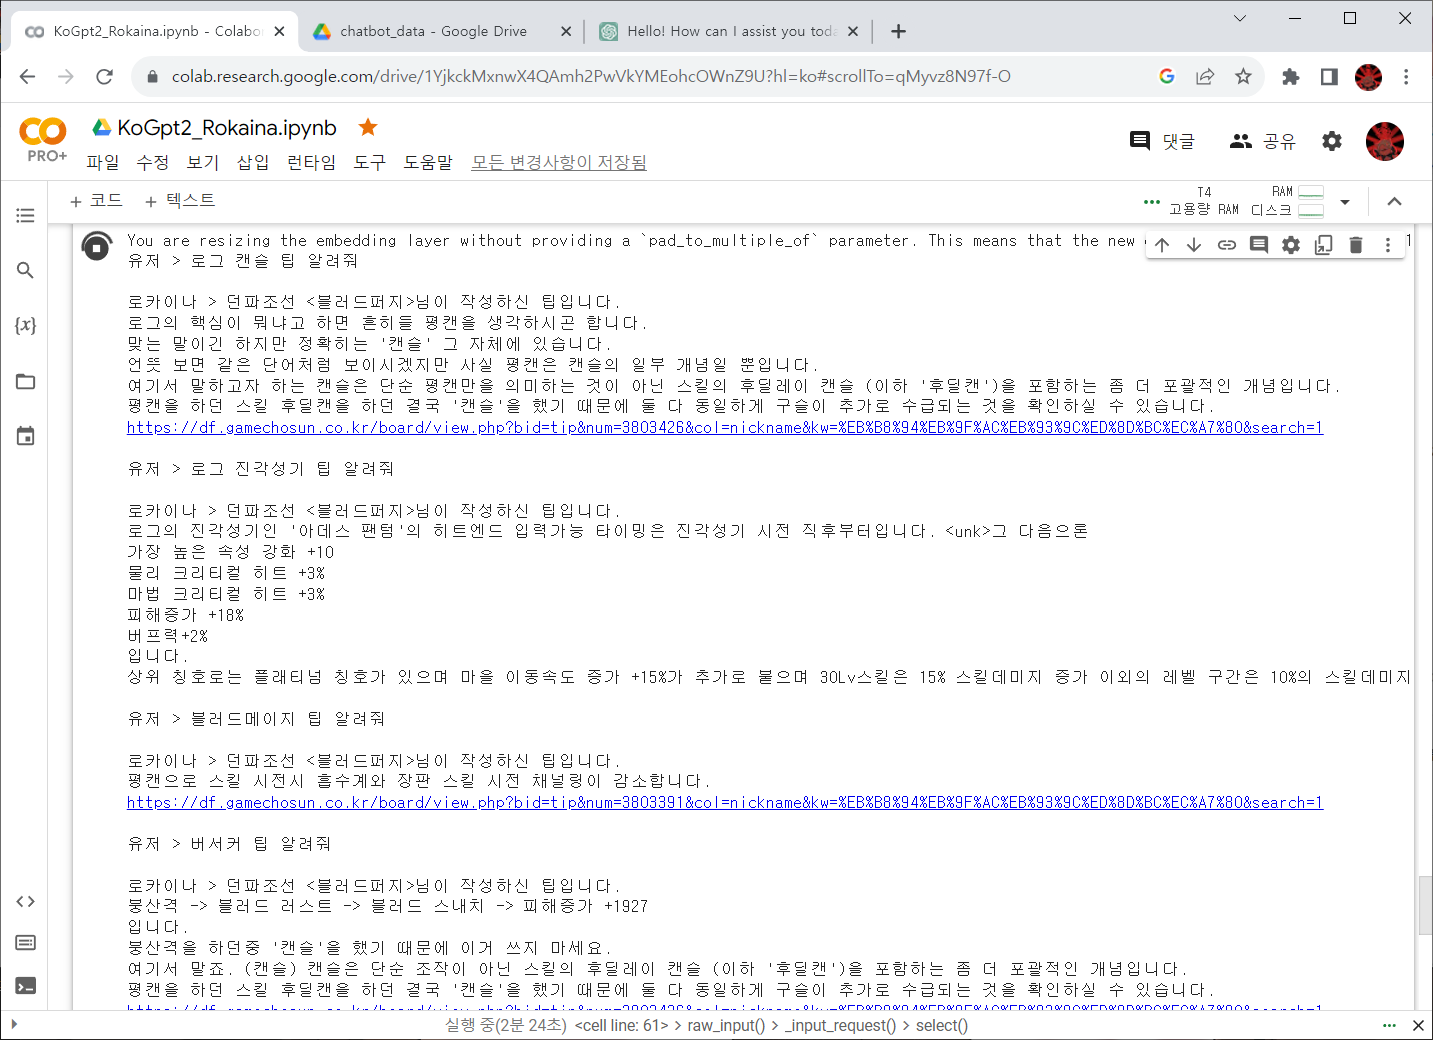The width and height of the screenshot is (1433, 1040).
Task: Close the chatbot_data Google Drive tab
Action: pos(566,31)
